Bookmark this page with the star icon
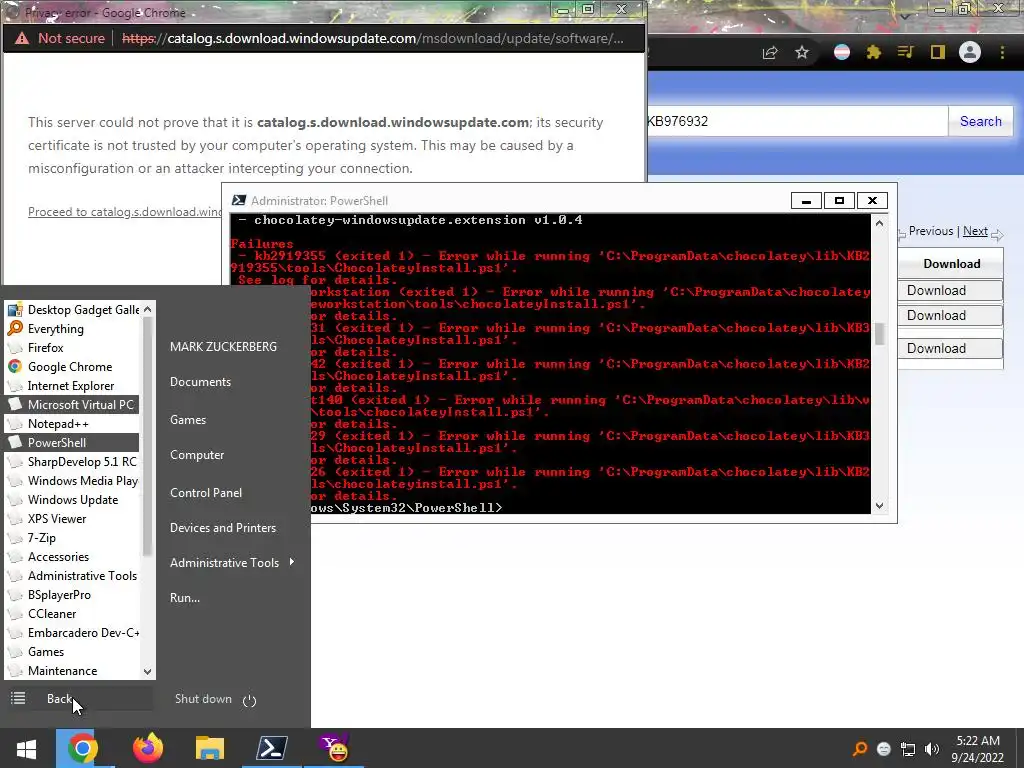Viewport: 1024px width, 768px height. click(x=802, y=52)
